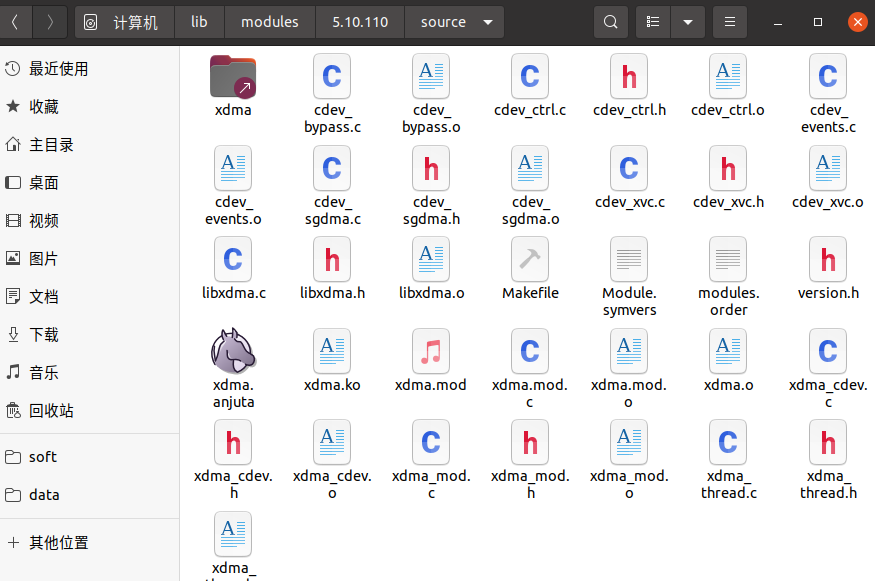Open 文档 in the sidebar
The width and height of the screenshot is (875, 581).
click(89, 296)
